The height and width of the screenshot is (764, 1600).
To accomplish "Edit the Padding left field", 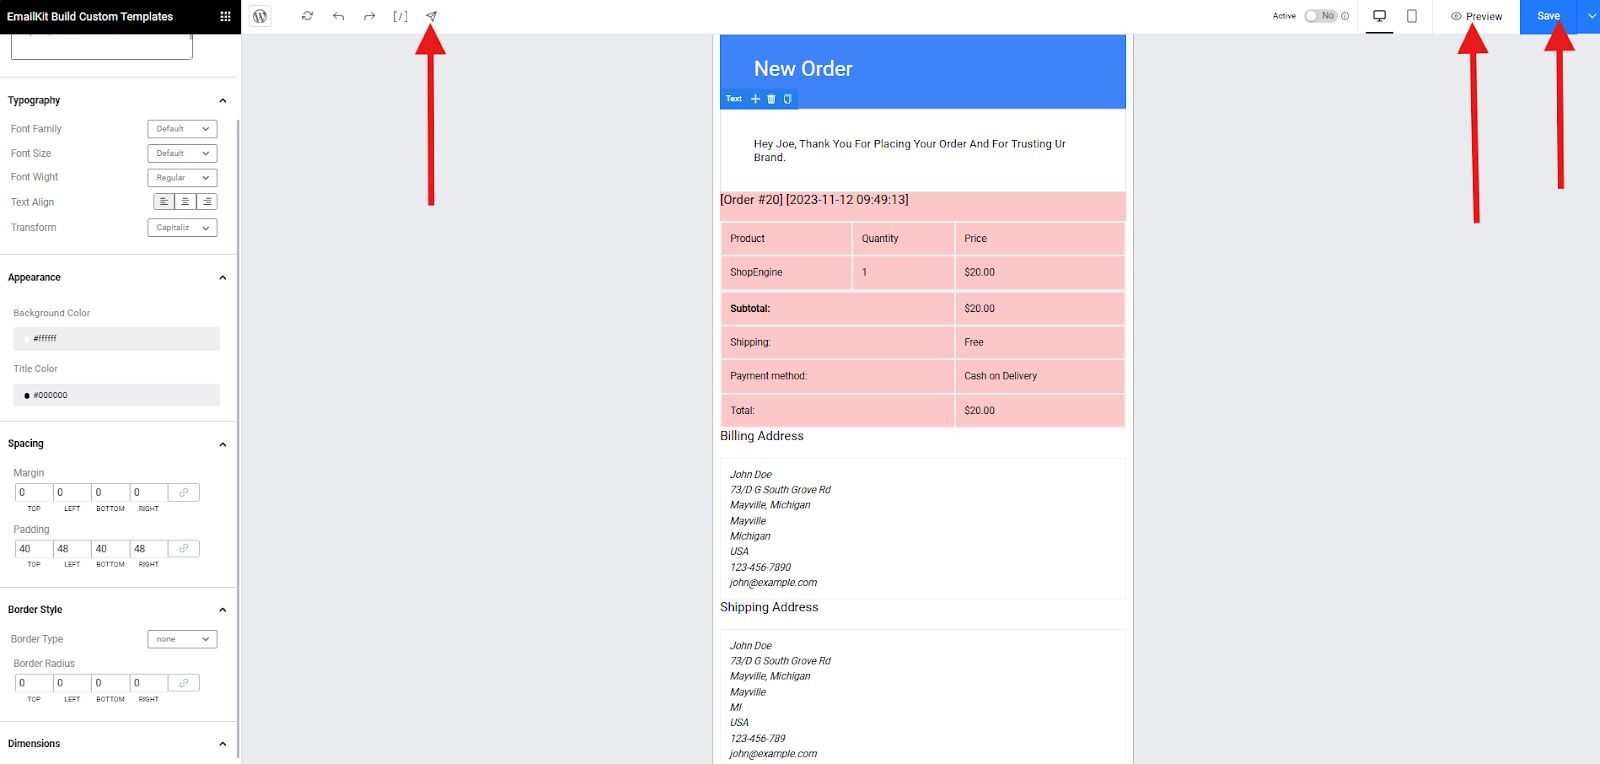I will [x=72, y=548].
